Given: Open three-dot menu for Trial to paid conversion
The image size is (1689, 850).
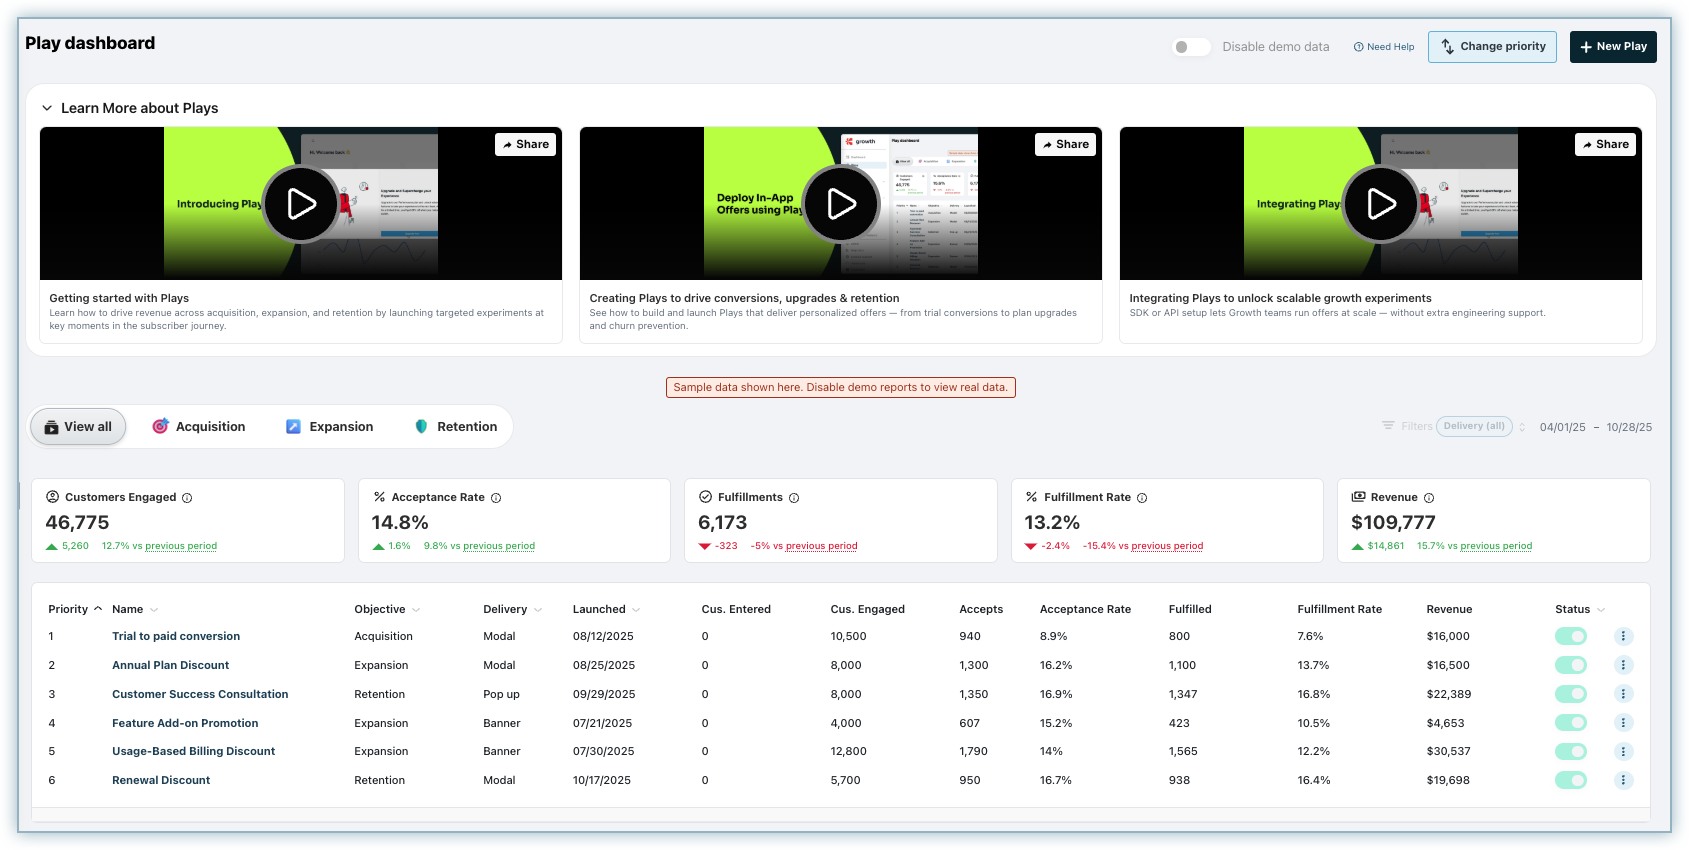Looking at the screenshot, I should click(1623, 637).
